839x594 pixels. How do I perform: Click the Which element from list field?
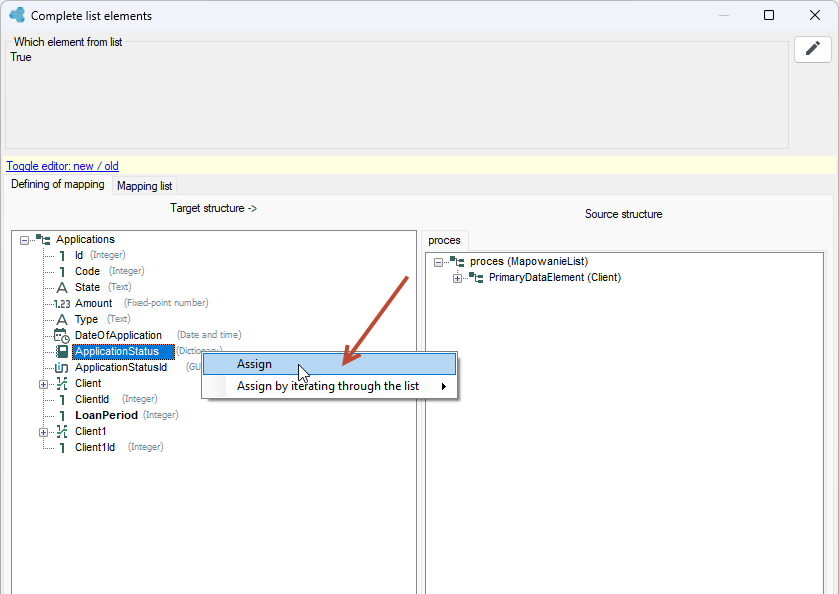(x=397, y=96)
